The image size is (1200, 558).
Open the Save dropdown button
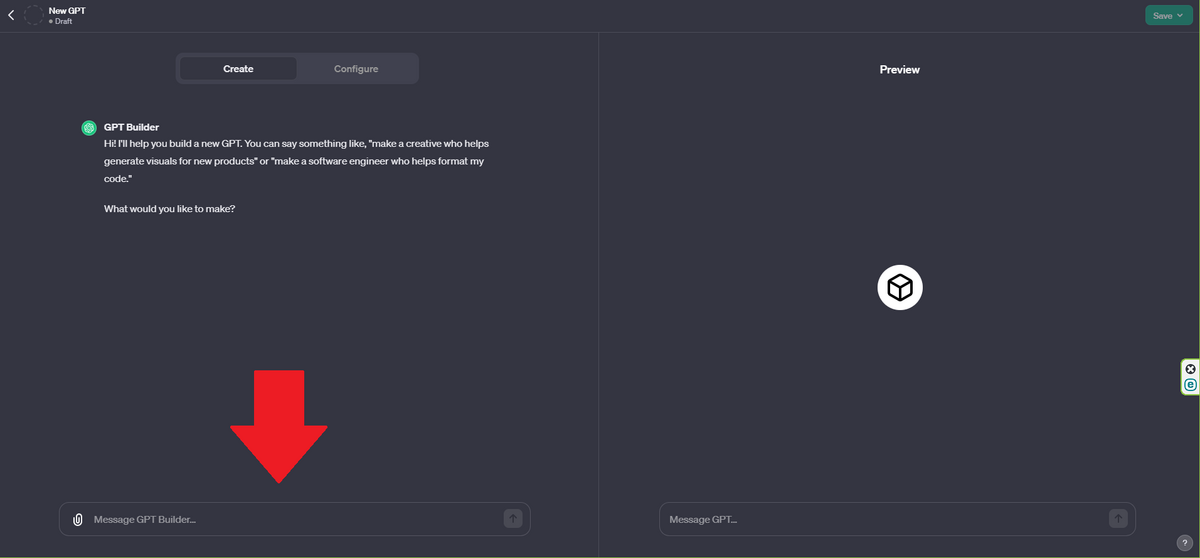point(1167,15)
